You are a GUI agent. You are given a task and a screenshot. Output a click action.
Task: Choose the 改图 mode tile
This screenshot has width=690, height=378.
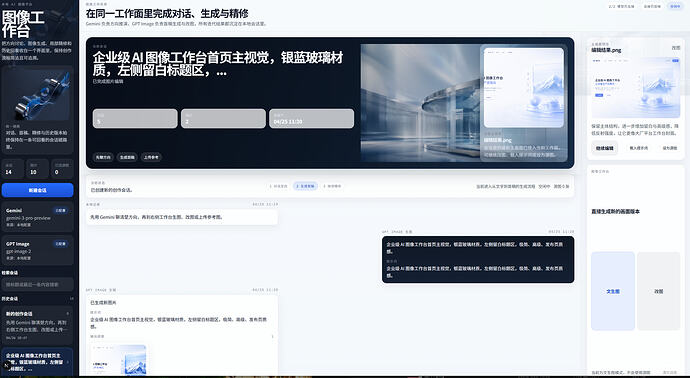[658, 291]
